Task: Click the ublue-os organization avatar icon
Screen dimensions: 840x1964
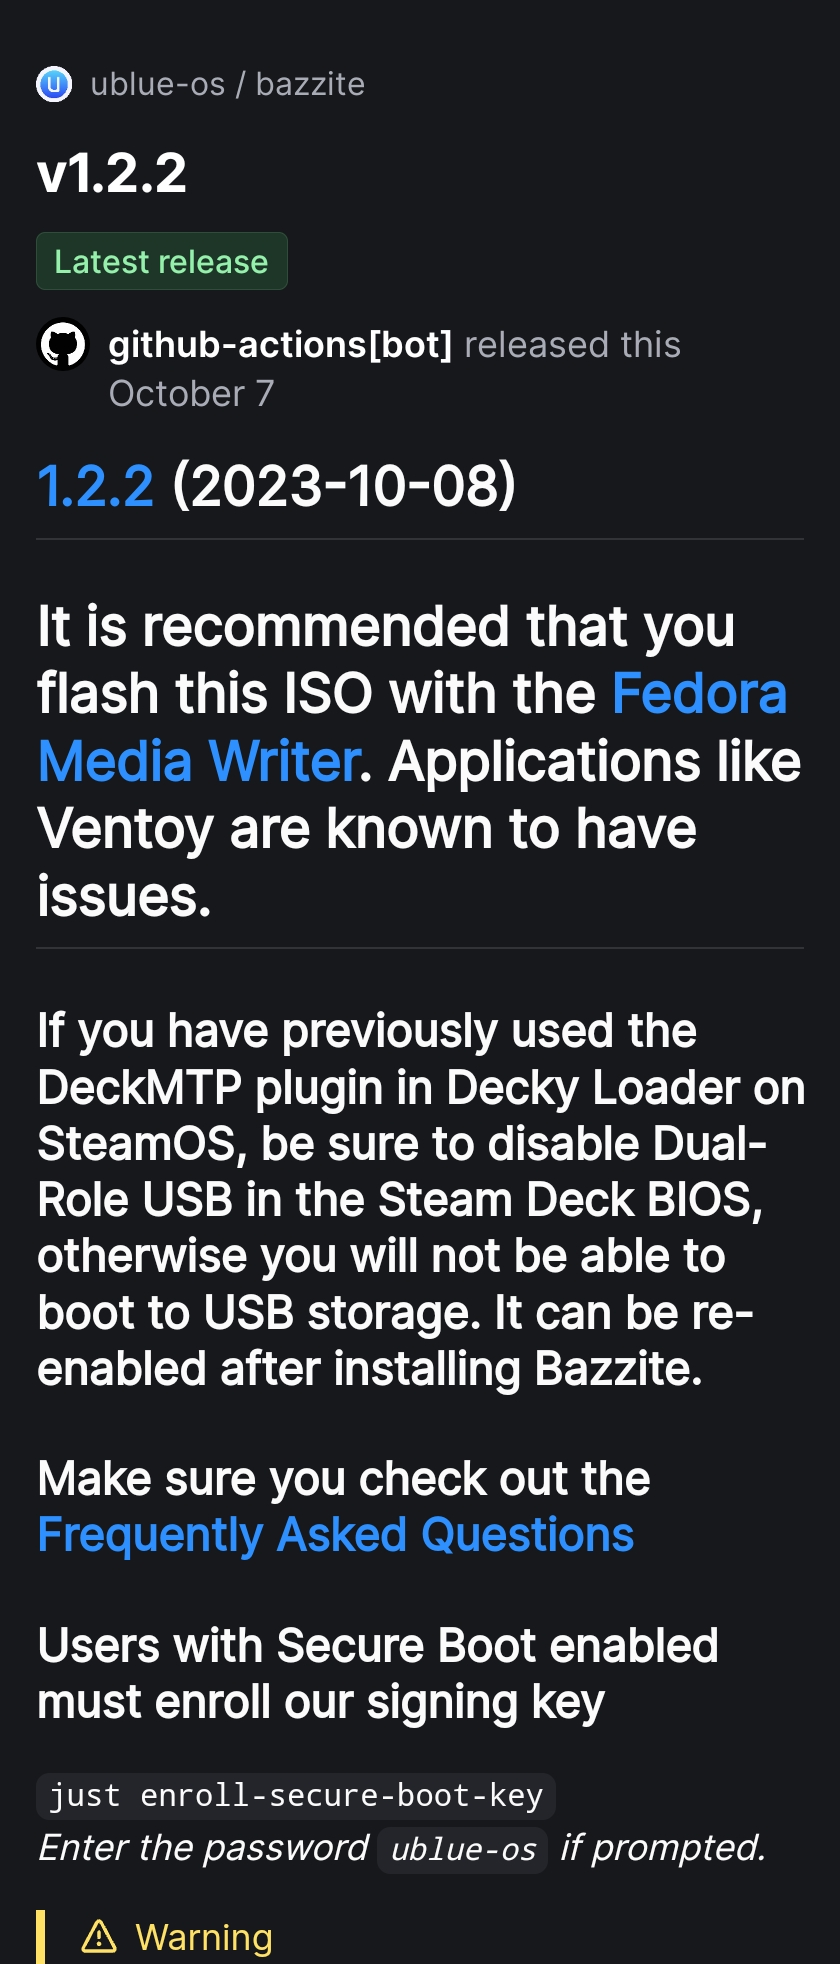Action: point(54,85)
